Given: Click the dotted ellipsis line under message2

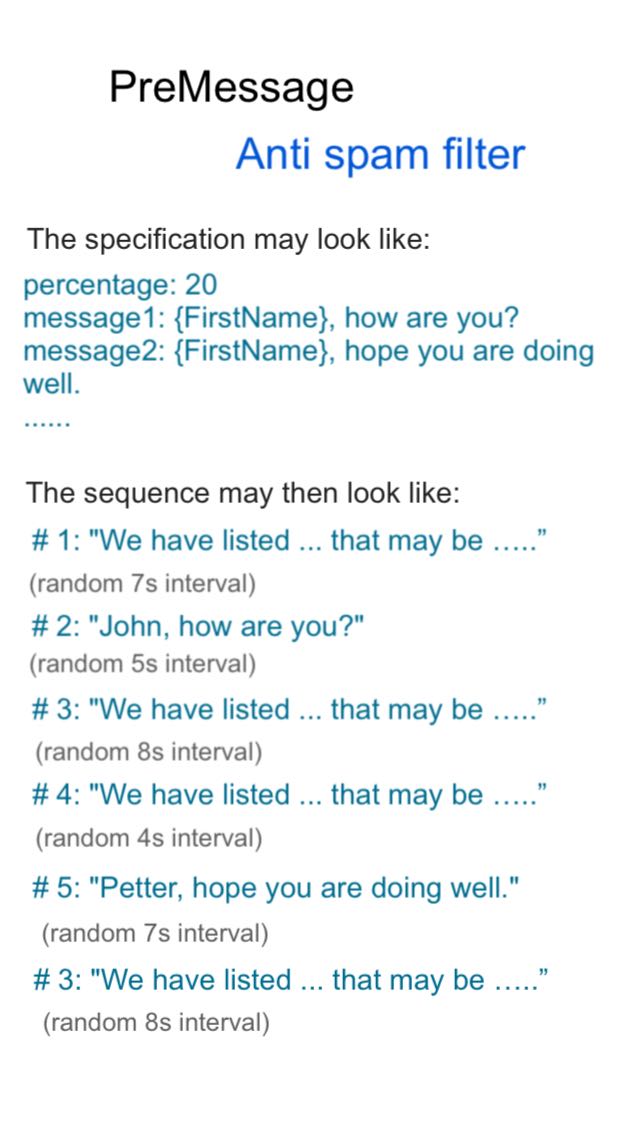Looking at the screenshot, I should [x=47, y=424].
